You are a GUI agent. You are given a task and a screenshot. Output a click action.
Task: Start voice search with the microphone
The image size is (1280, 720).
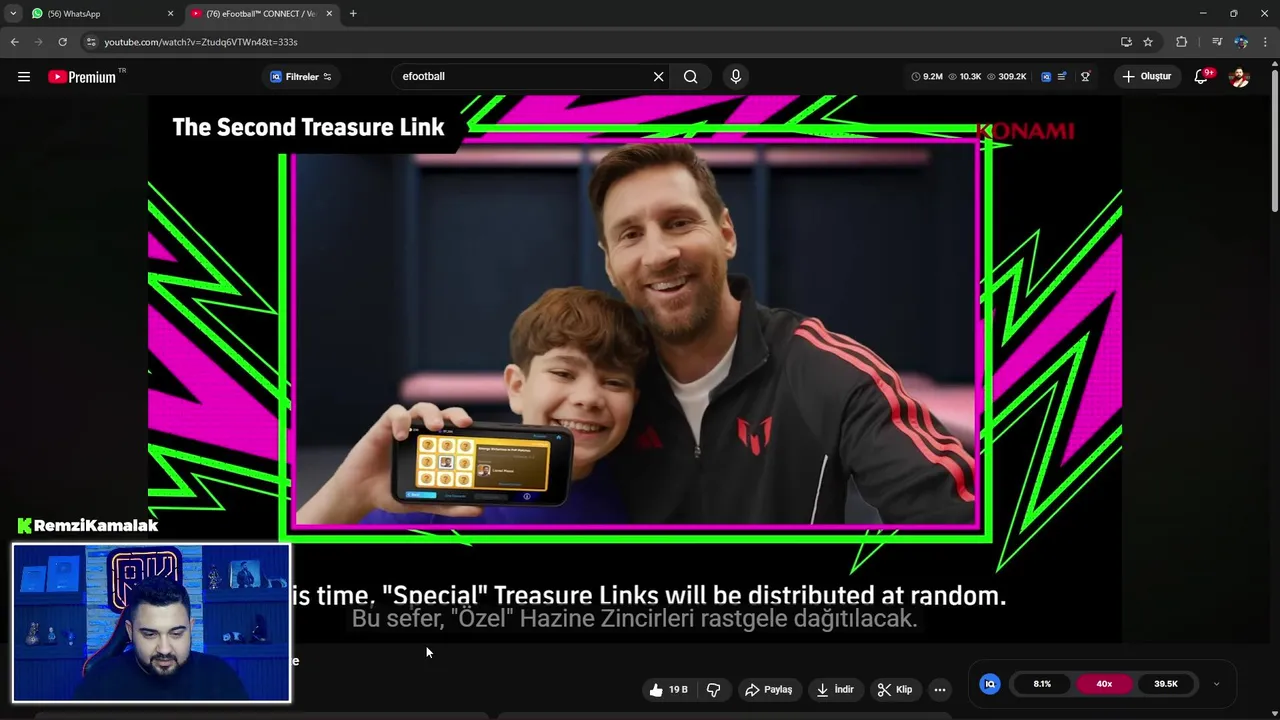(736, 77)
